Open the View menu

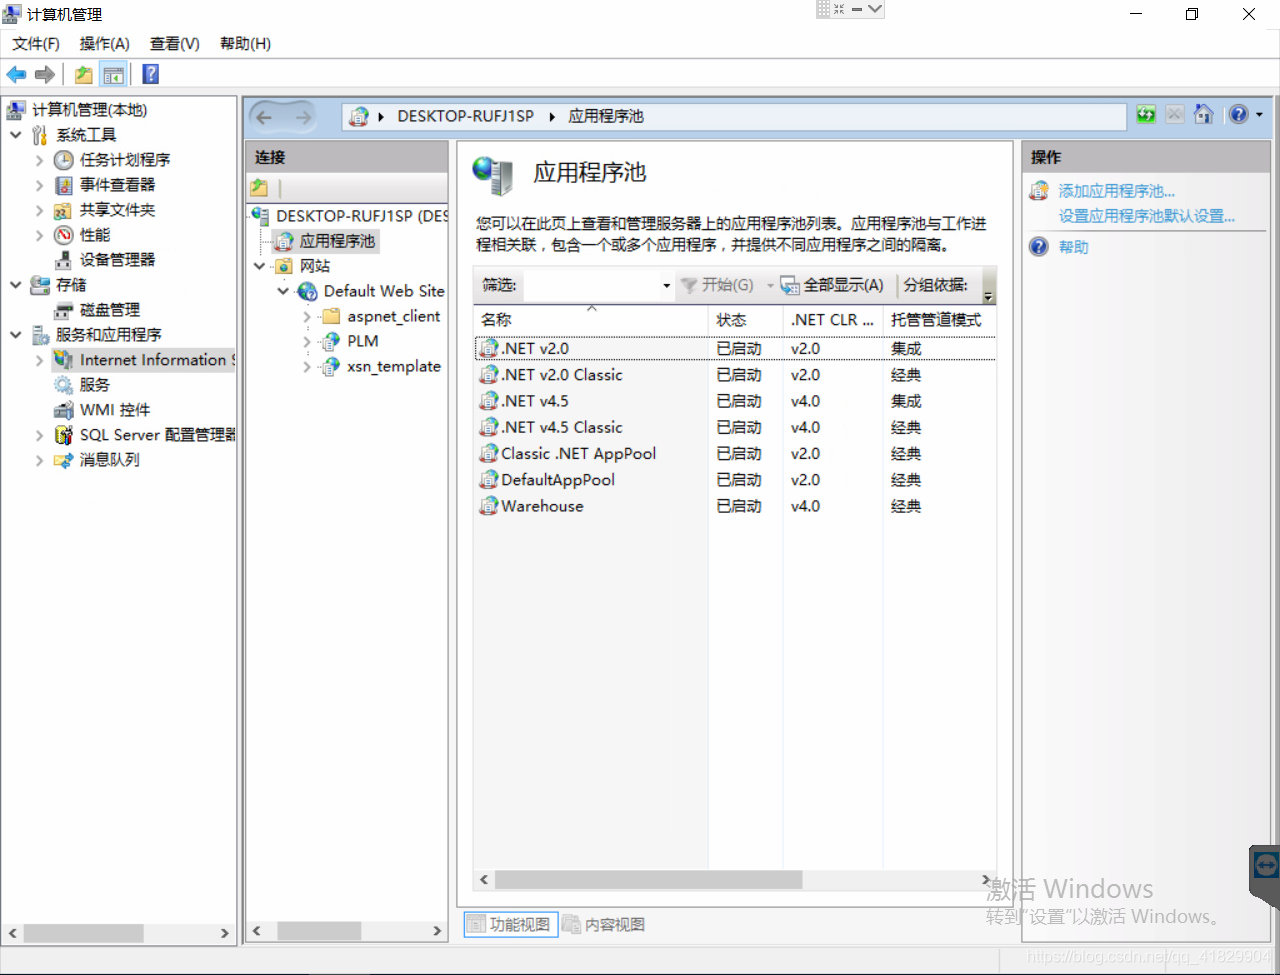(x=175, y=43)
